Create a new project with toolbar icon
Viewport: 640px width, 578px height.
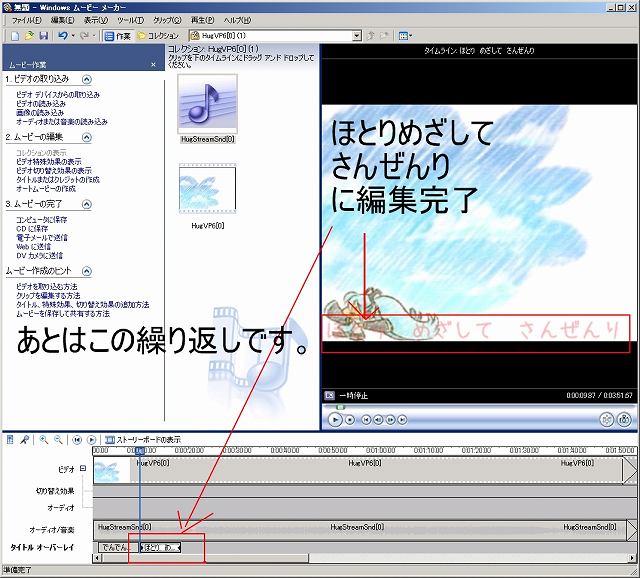point(15,36)
